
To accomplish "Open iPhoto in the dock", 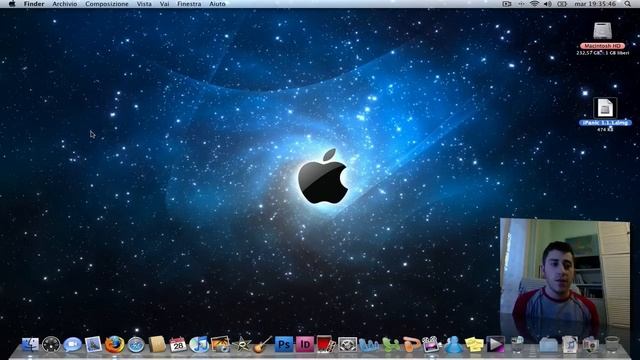I will point(220,344).
